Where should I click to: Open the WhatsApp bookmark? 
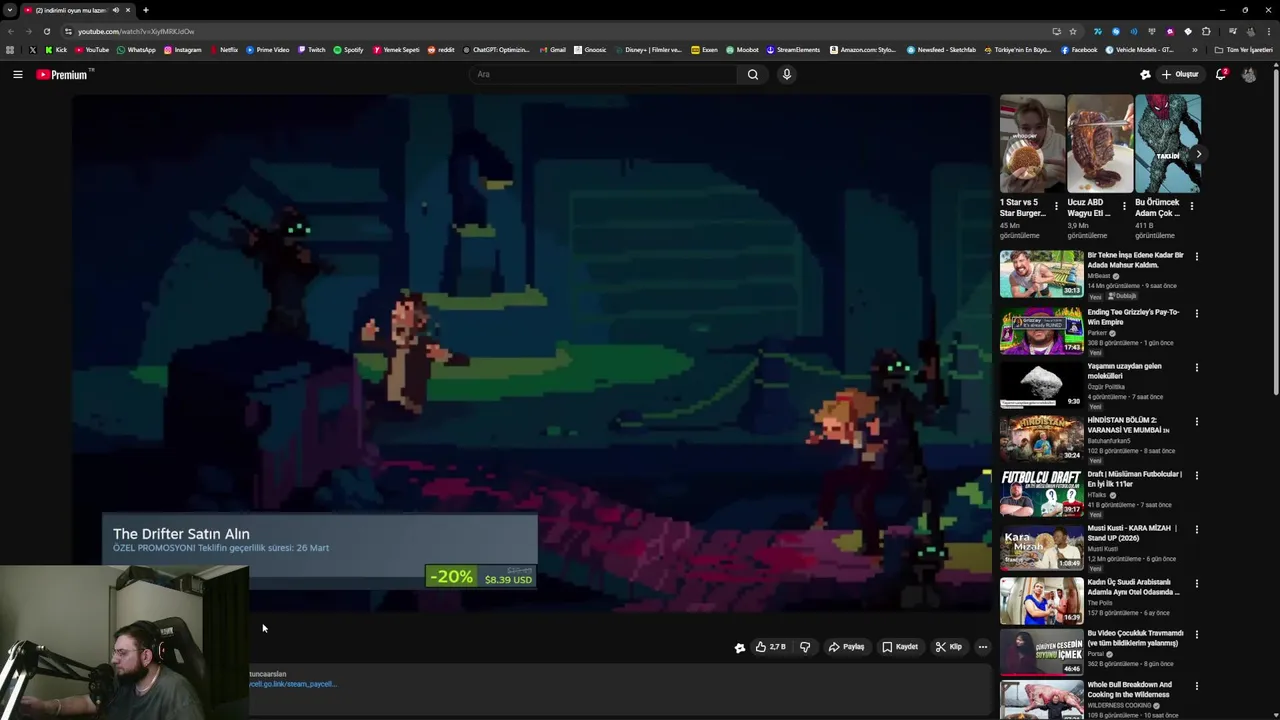click(x=136, y=49)
